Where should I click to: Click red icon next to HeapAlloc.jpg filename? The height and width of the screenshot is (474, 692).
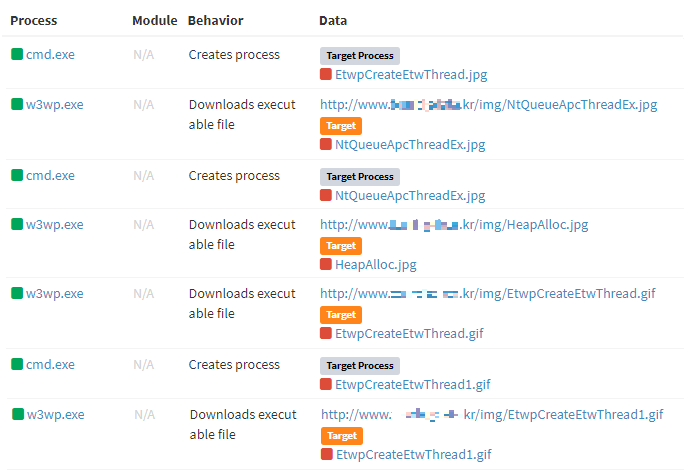tap(326, 264)
